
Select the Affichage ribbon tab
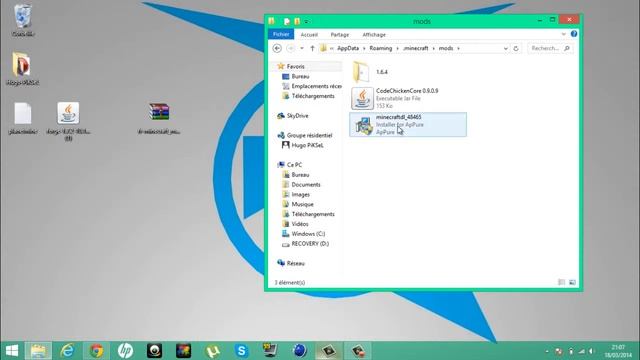374,35
